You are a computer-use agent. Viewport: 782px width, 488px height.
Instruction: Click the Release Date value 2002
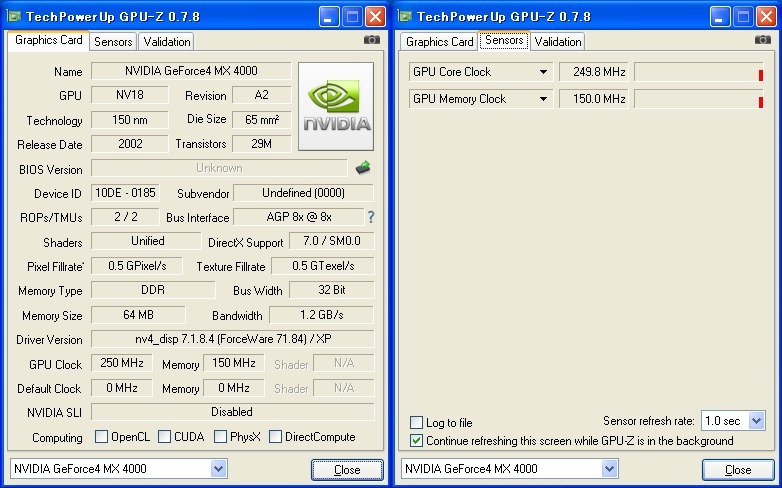click(x=130, y=144)
